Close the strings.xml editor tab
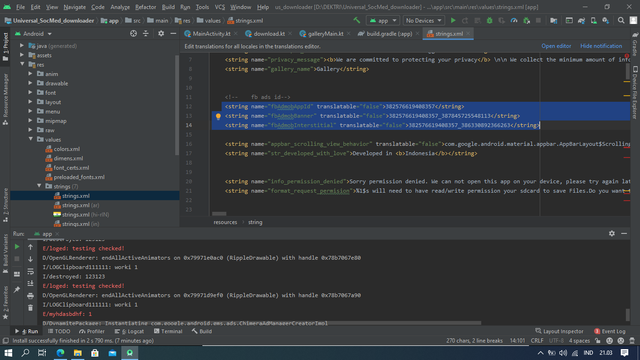 click(468, 34)
